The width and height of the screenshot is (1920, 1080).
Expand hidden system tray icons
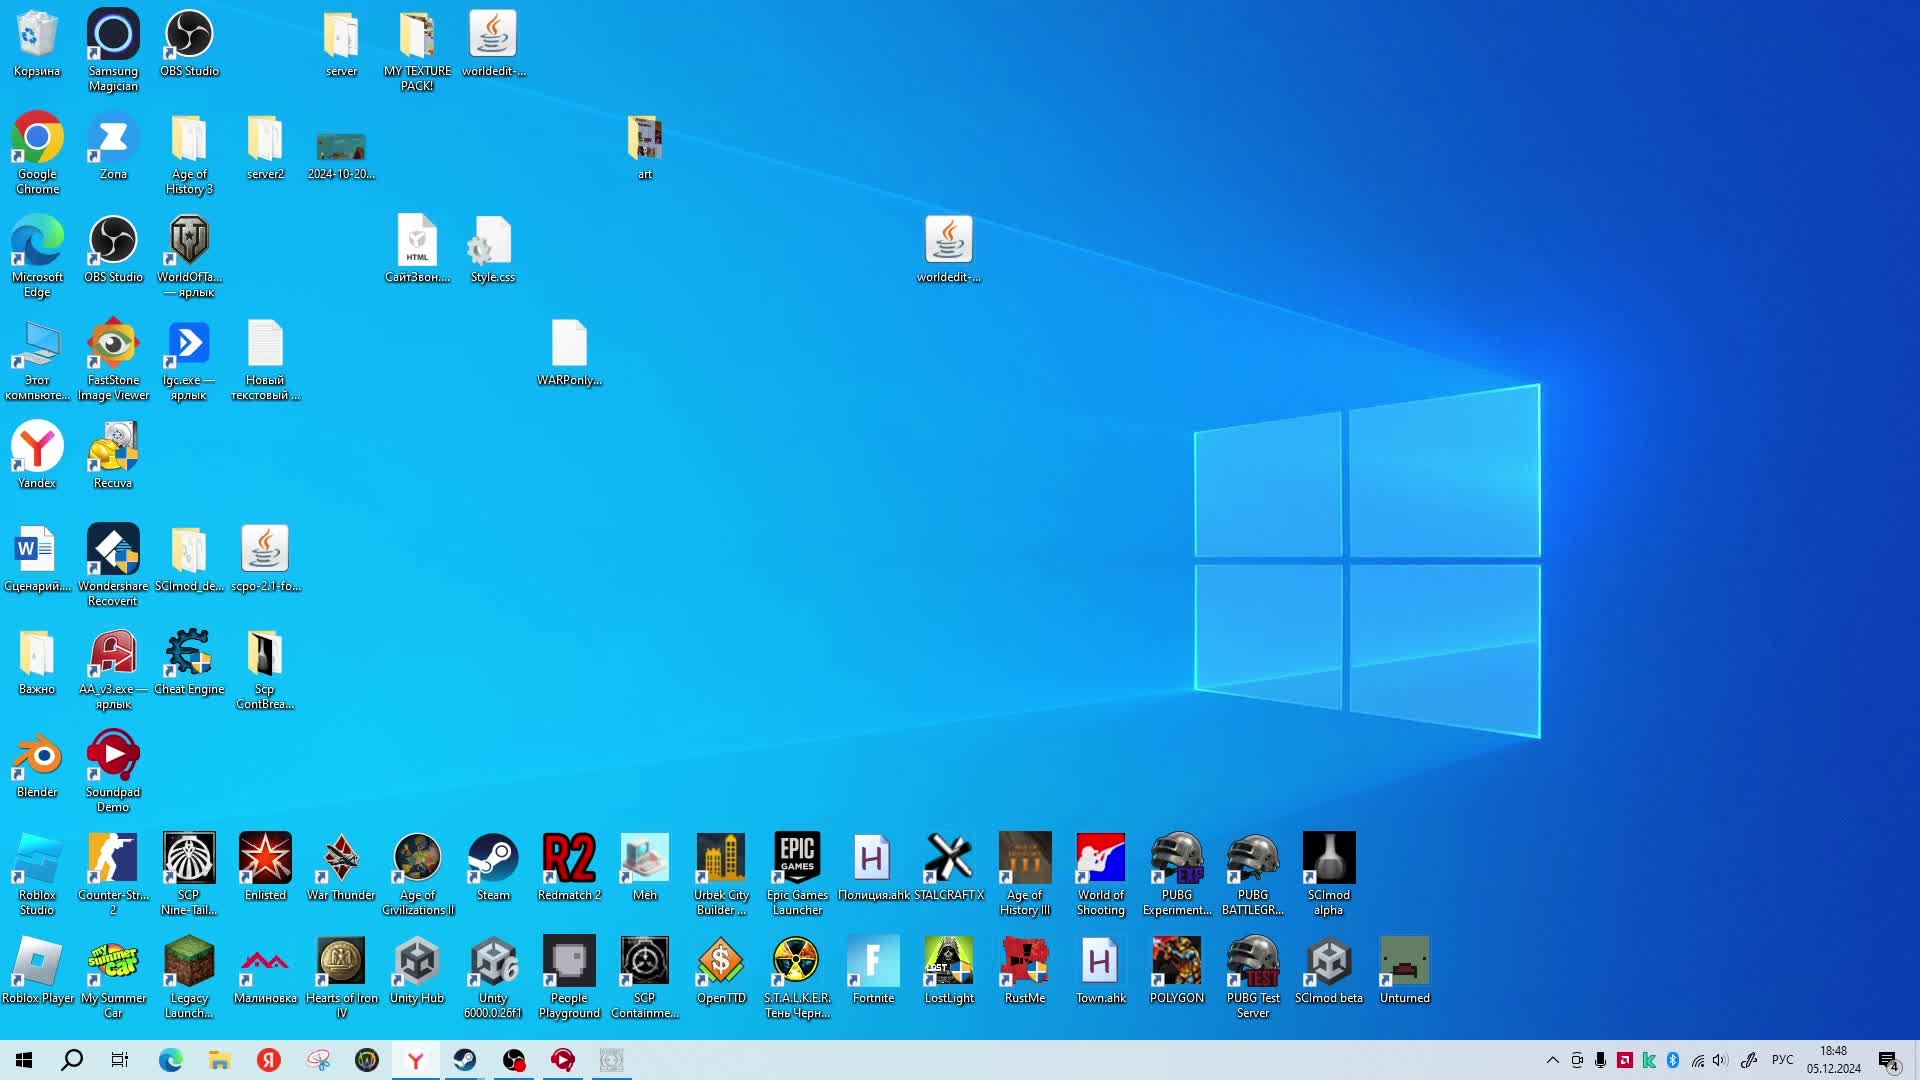coord(1552,1060)
